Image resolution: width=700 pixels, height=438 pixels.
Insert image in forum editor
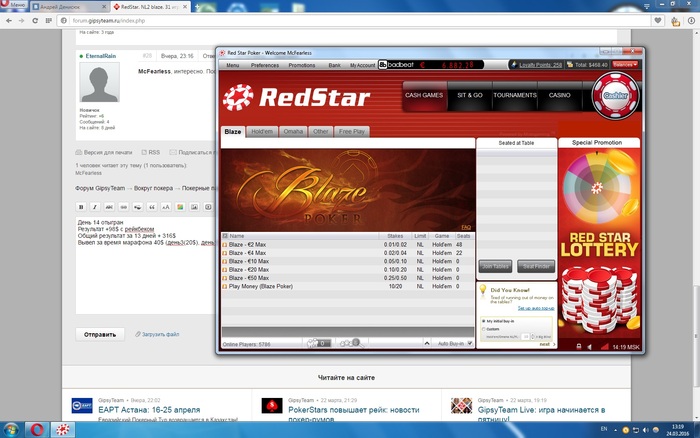click(194, 207)
